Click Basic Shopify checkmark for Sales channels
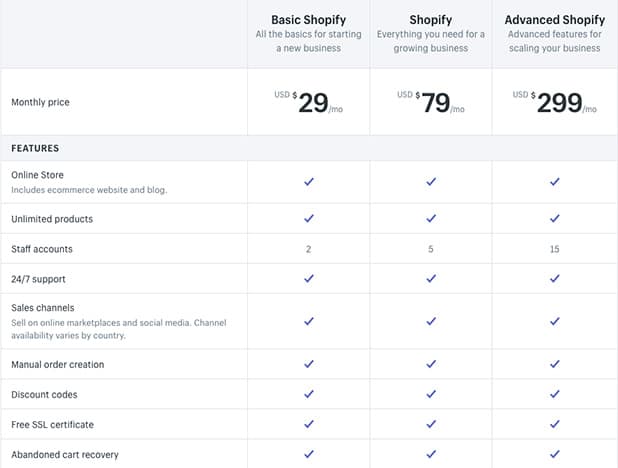 (309, 321)
